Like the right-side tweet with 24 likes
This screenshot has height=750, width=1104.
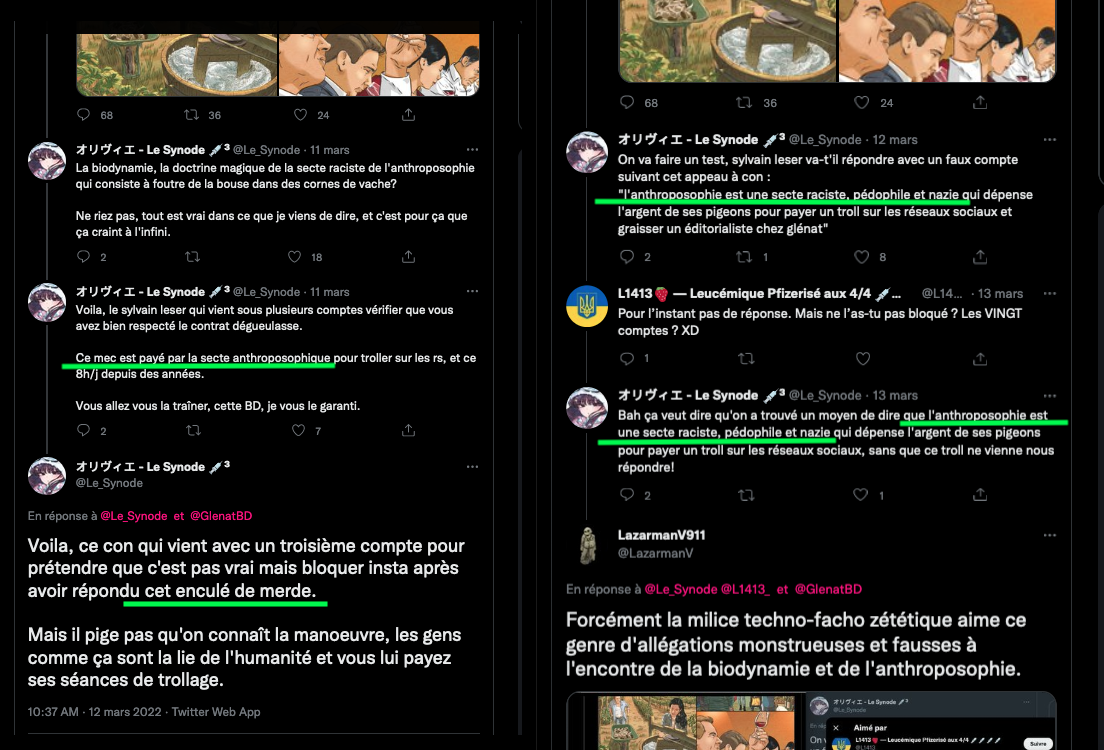[x=861, y=102]
